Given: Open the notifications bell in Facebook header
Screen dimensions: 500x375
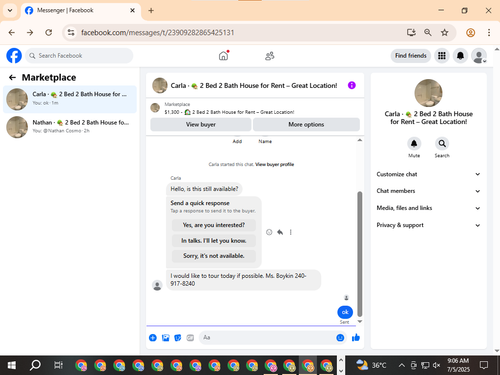Looking at the screenshot, I should click(x=460, y=56).
